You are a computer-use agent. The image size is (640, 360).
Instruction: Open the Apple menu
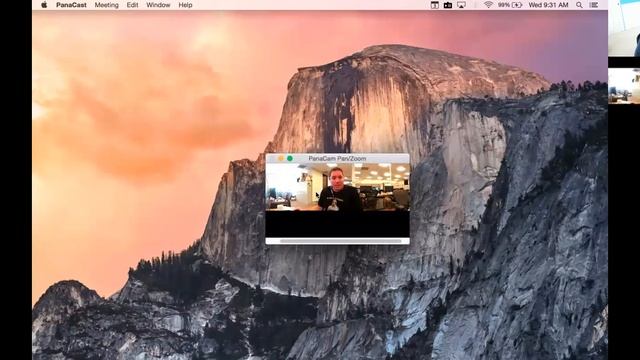point(44,5)
